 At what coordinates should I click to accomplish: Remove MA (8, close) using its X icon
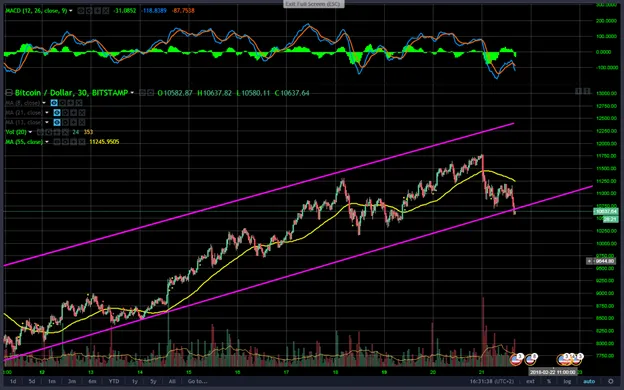79,103
